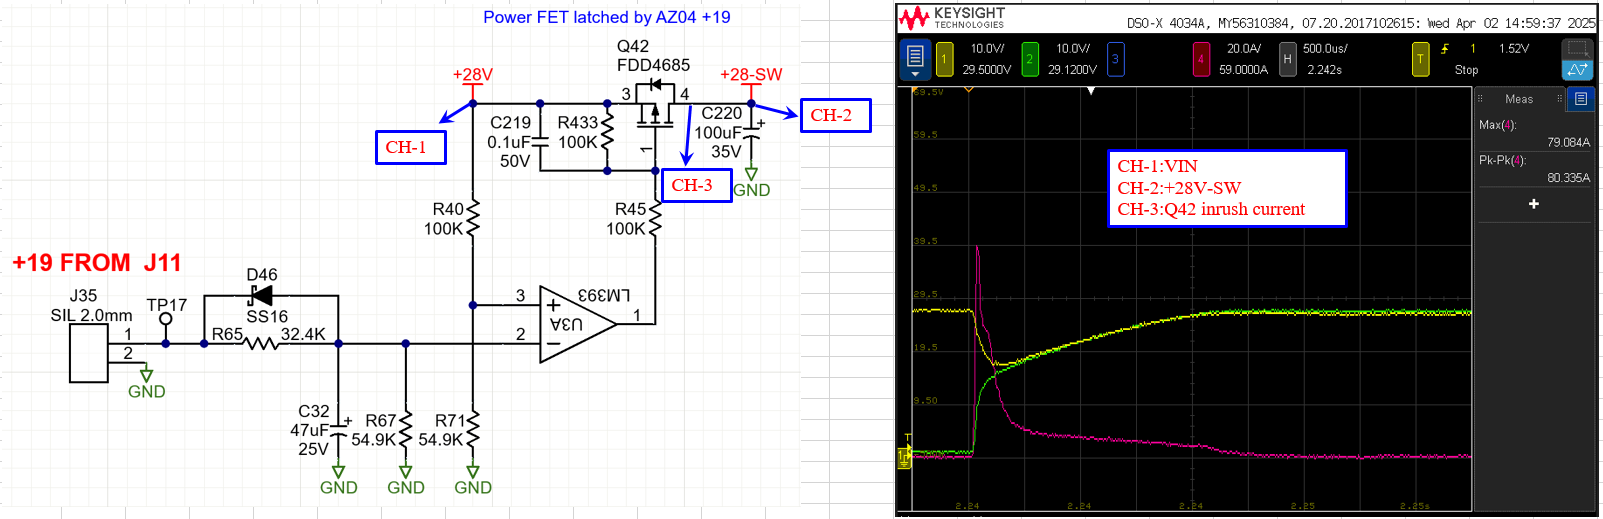1603x519 pixels.
Task: Select the TP17 test point label
Action: coord(166,305)
